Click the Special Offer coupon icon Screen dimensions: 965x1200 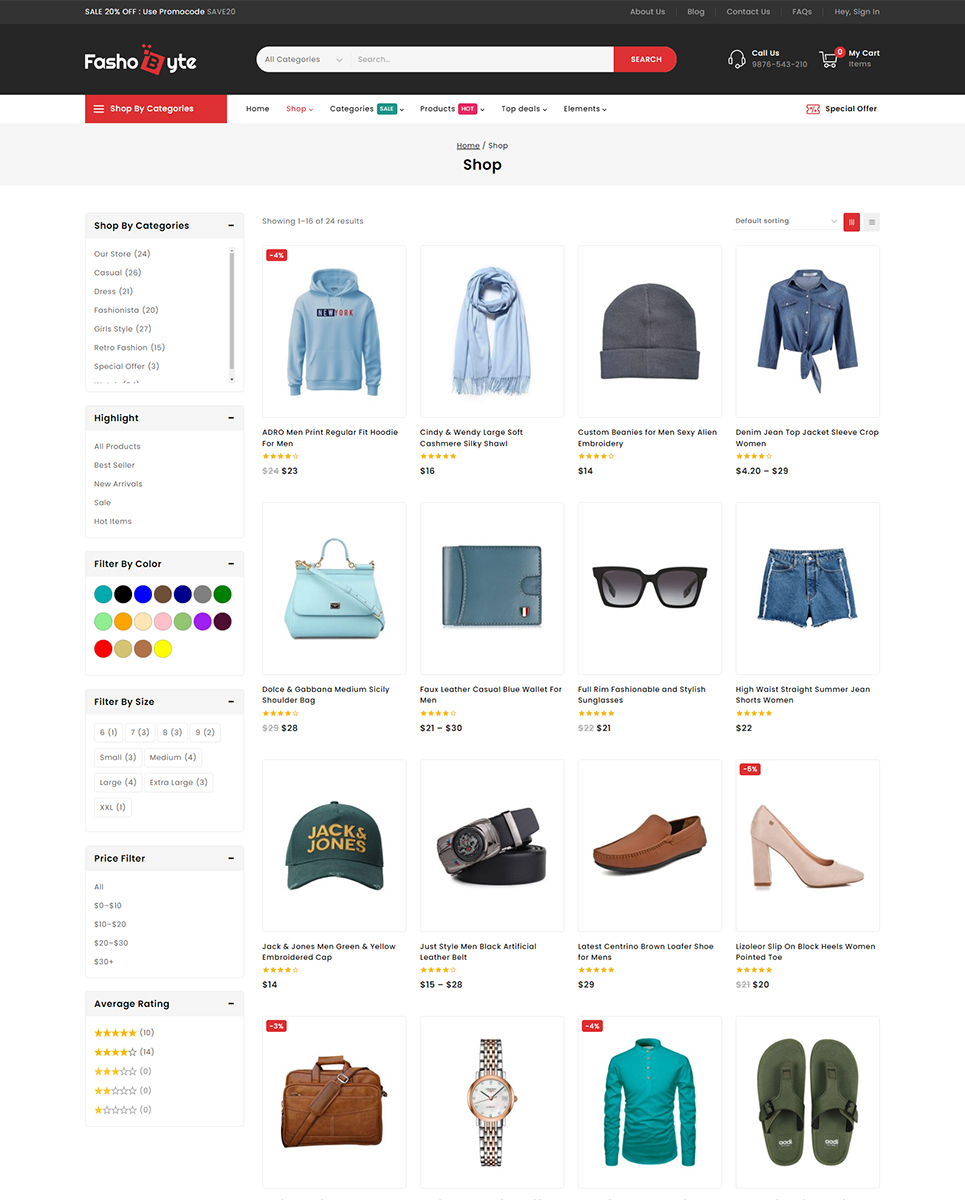(813, 109)
